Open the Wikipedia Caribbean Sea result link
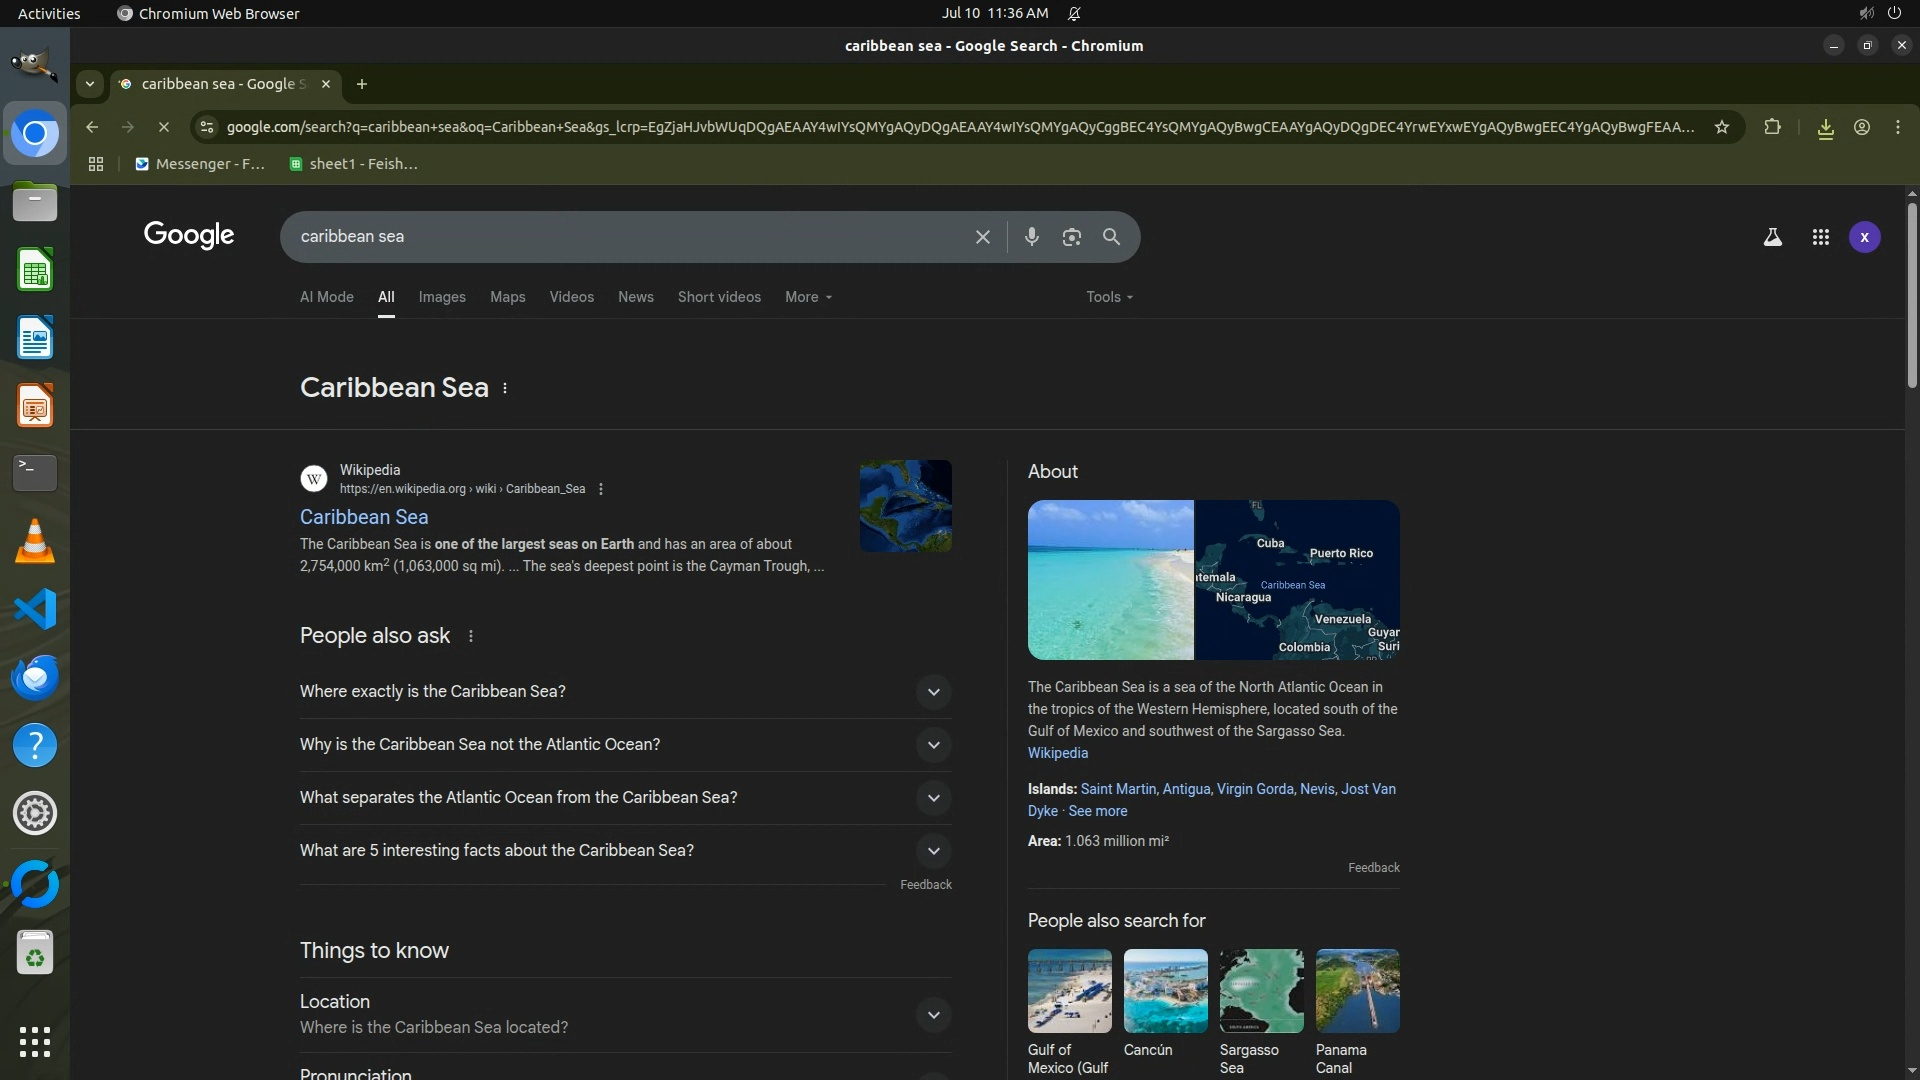The height and width of the screenshot is (1080, 1920). pyautogui.click(x=364, y=517)
